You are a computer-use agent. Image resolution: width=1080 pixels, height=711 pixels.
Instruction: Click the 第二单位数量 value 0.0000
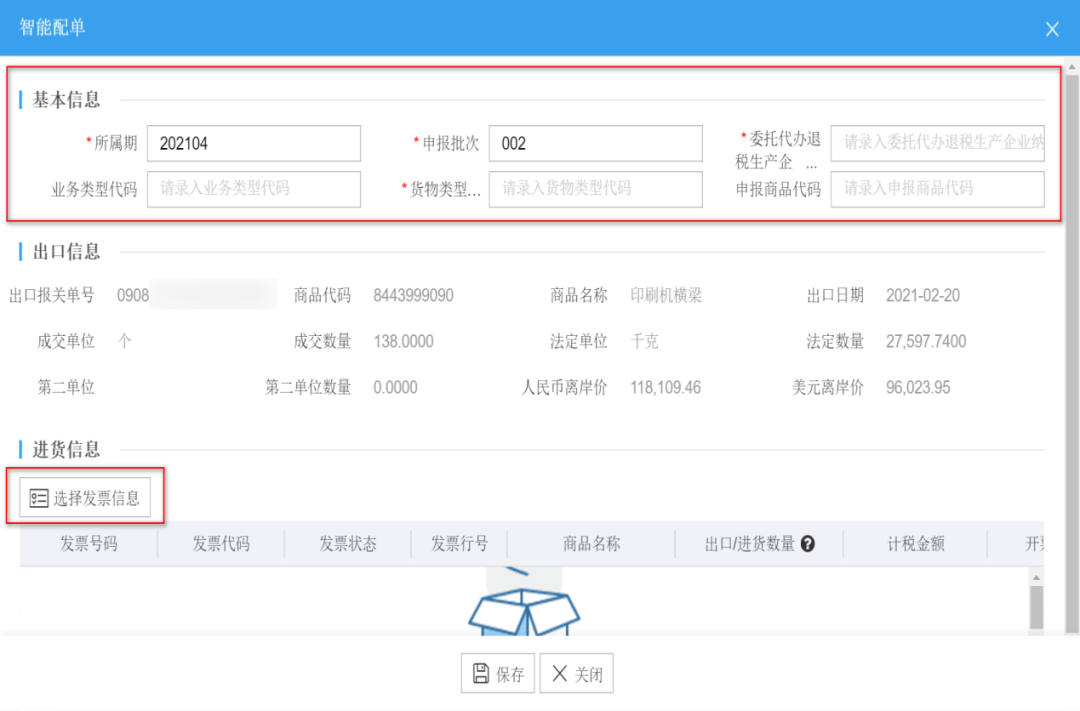click(395, 387)
